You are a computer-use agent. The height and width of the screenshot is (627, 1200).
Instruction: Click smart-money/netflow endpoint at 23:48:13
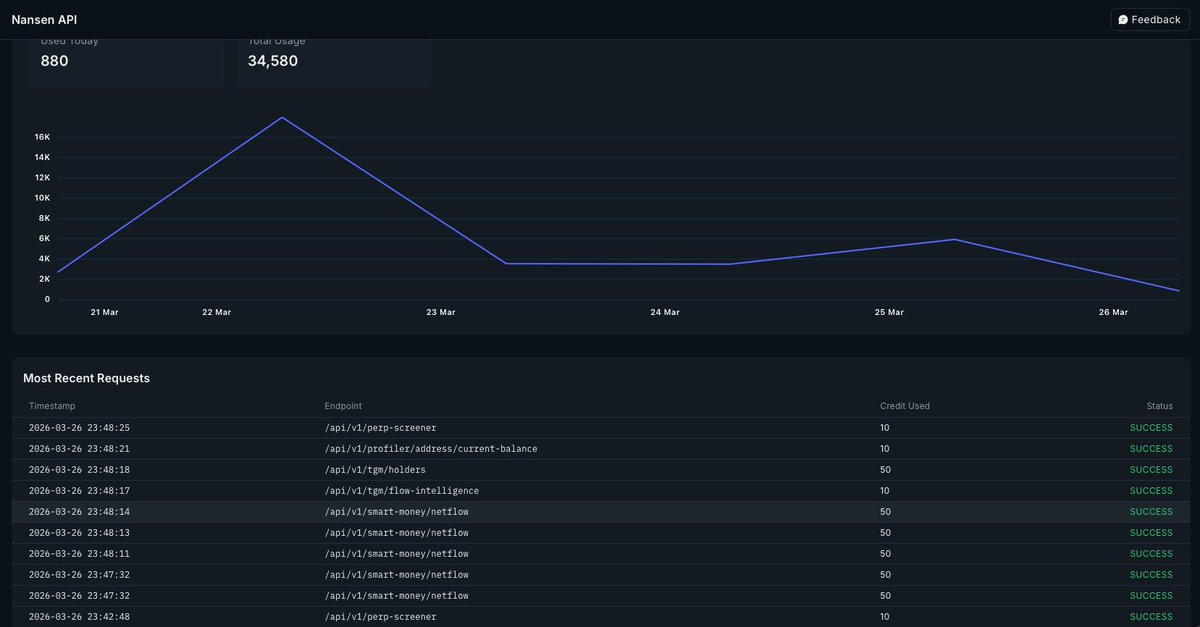click(x=397, y=533)
